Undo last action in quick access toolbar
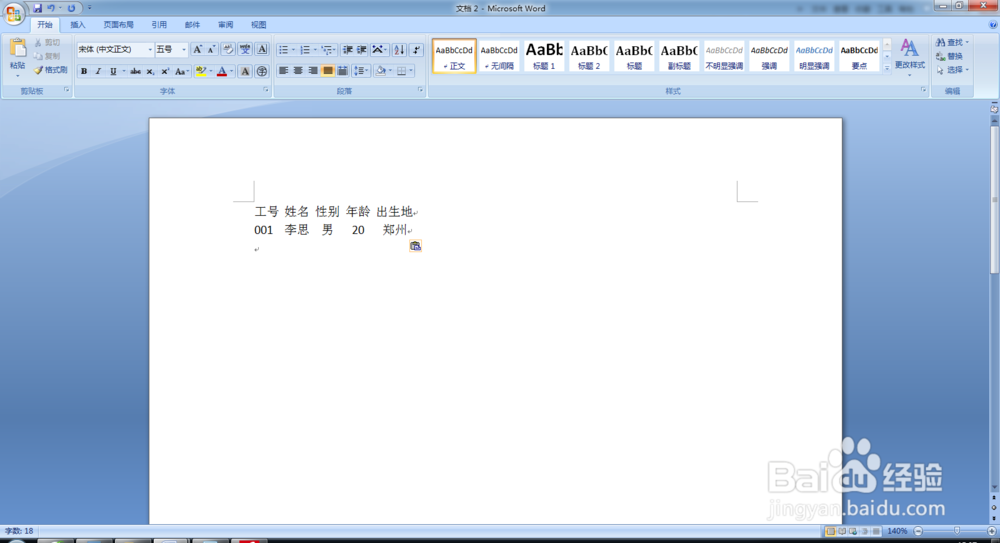The height and width of the screenshot is (543, 1000). (x=51, y=8)
